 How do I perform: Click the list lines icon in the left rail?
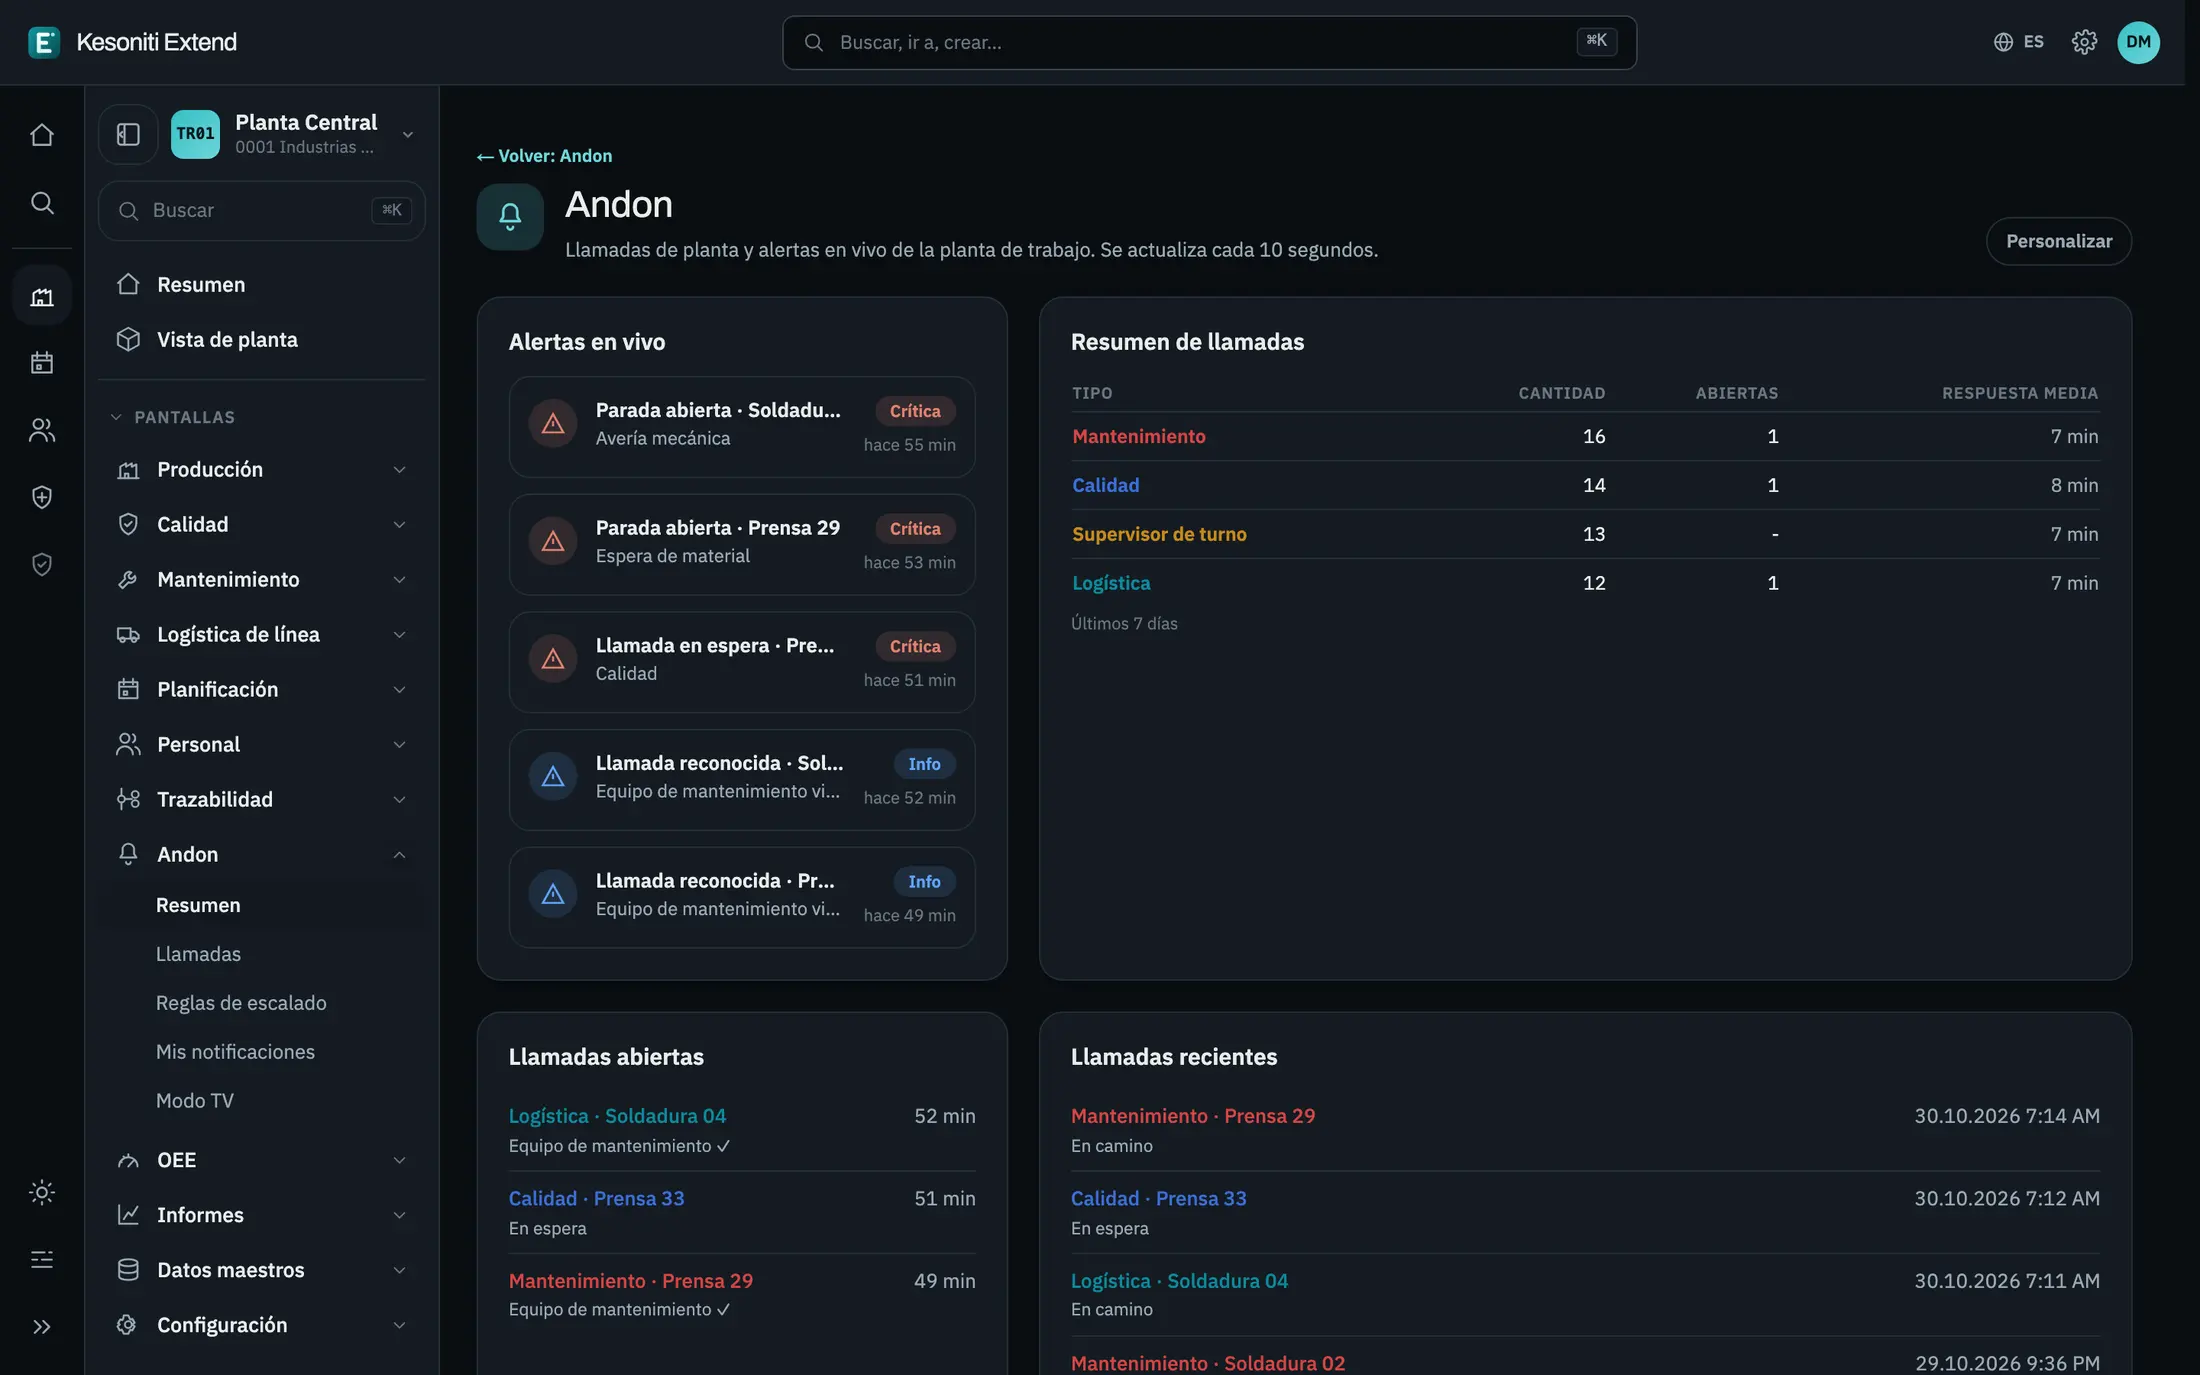[x=42, y=1259]
